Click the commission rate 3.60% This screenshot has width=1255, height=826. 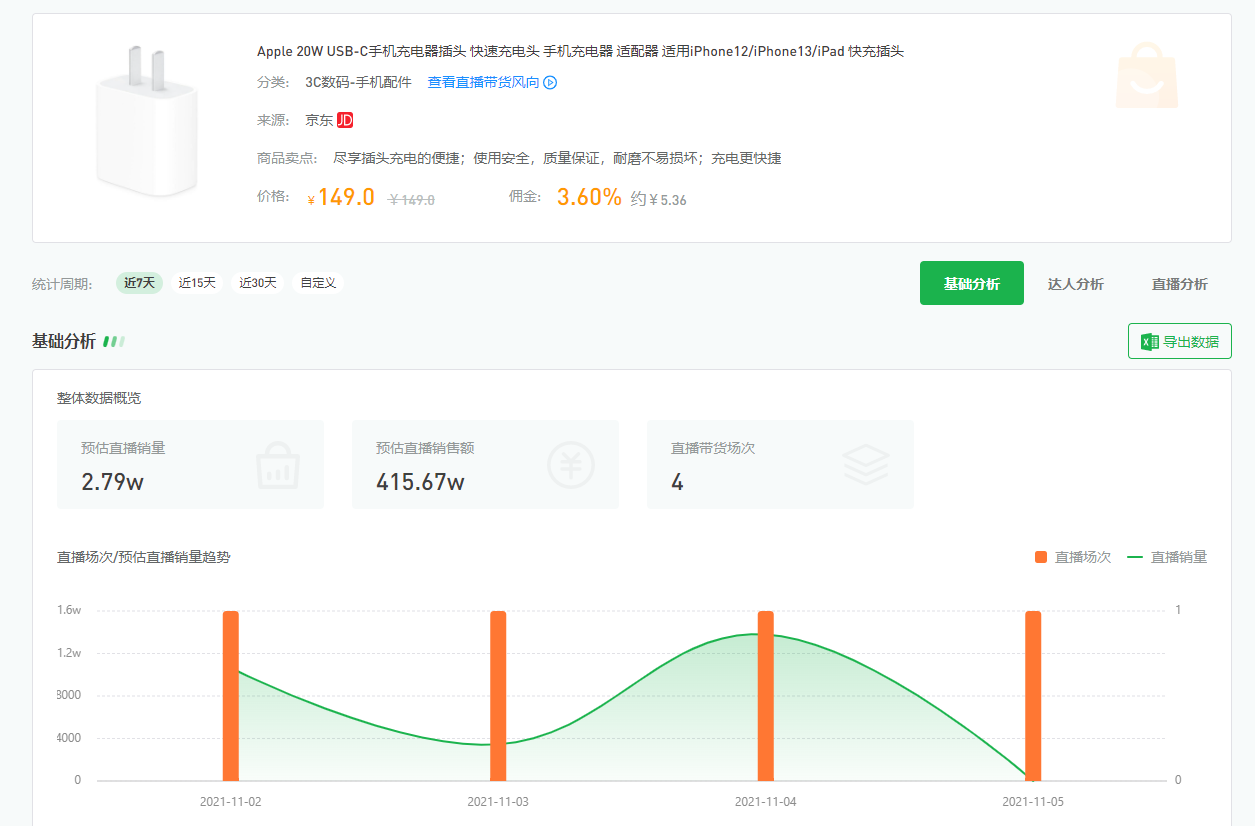pos(589,197)
